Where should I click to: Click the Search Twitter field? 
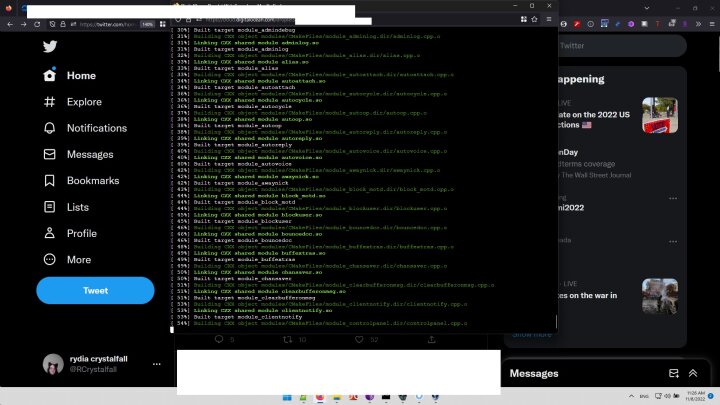tap(622, 45)
